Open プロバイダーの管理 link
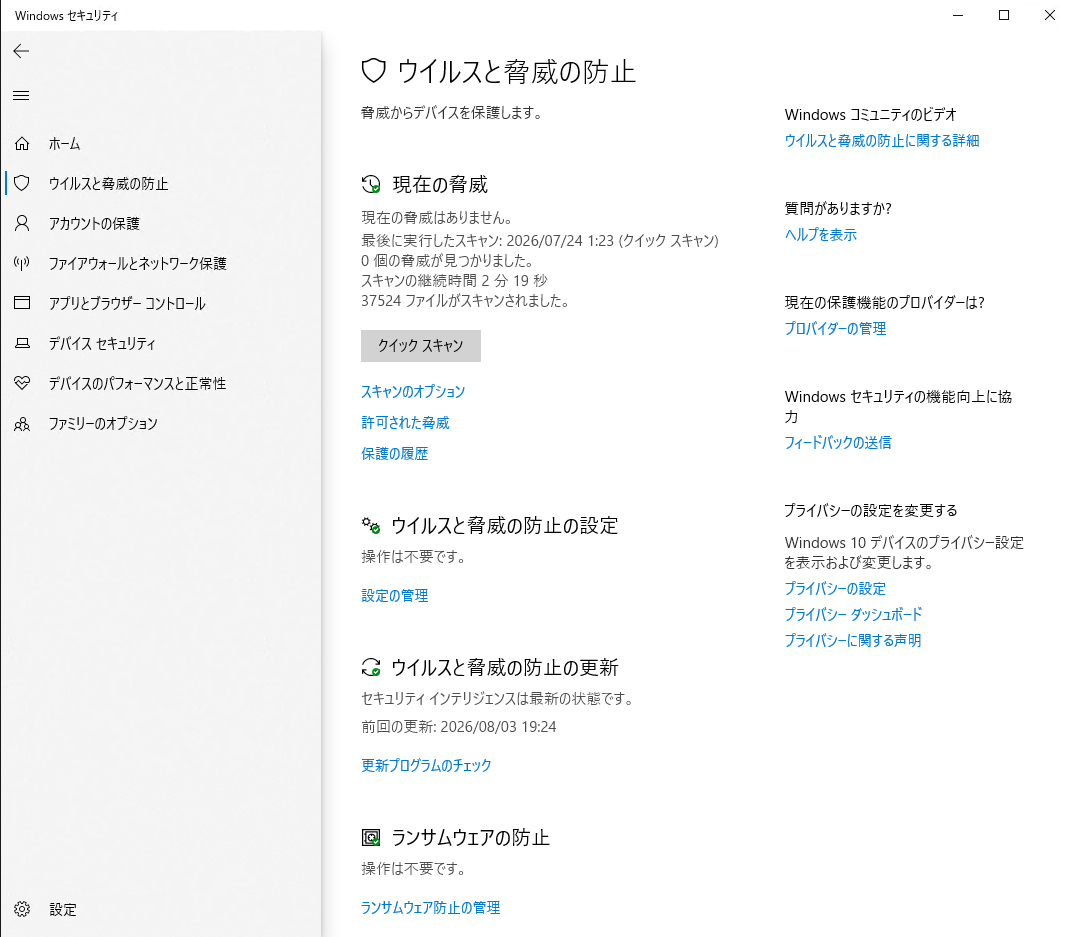Viewport: 1071px width, 937px height. (835, 328)
